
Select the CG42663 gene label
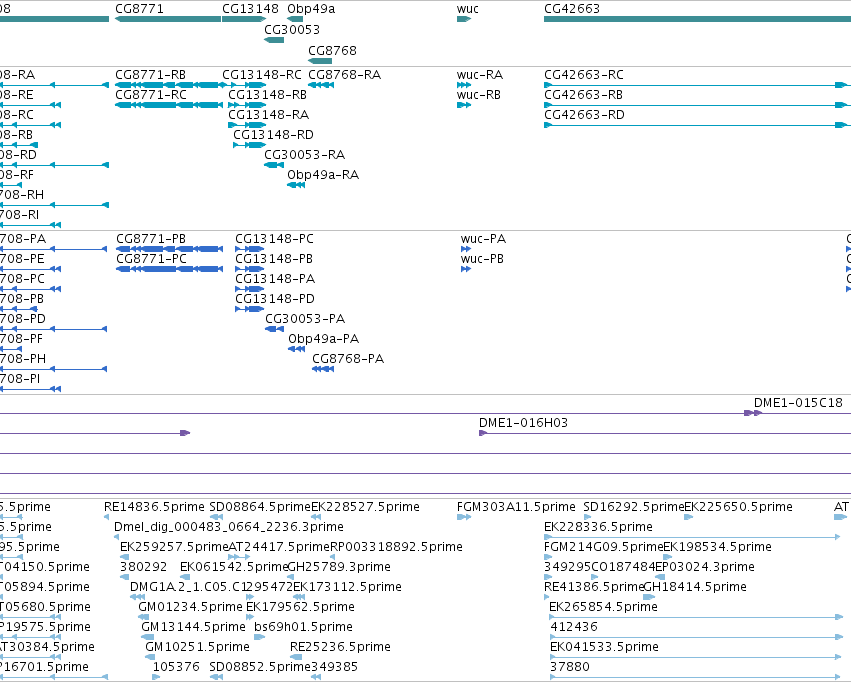click(x=571, y=9)
